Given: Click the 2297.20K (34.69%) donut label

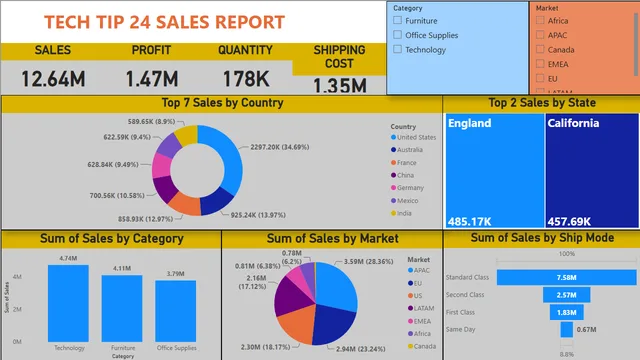Looking at the screenshot, I should pos(280,147).
